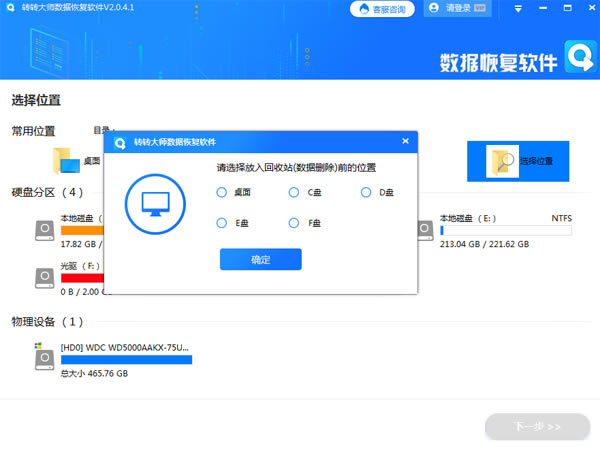Click the 选择位置 page heading
This screenshot has height=452, width=600.
(36, 100)
